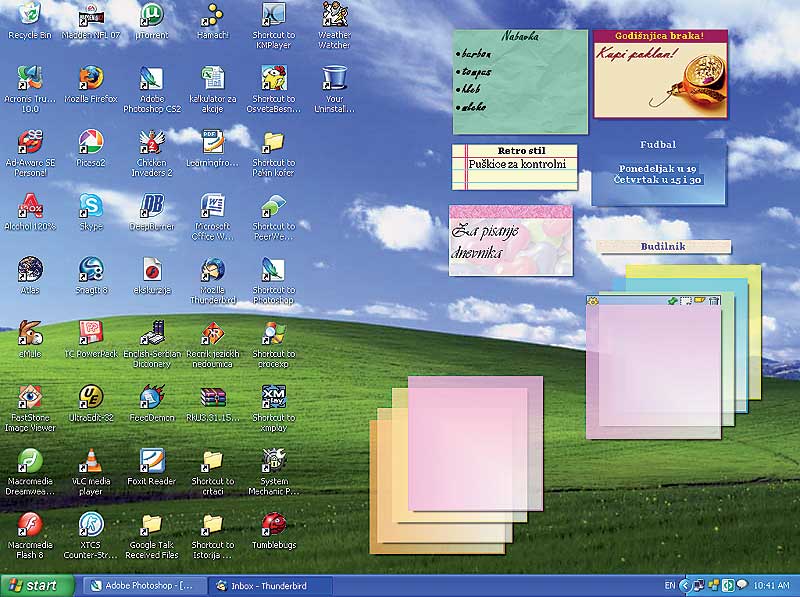Click the Atlas globe icon
800x597 pixels.
click(x=30, y=269)
